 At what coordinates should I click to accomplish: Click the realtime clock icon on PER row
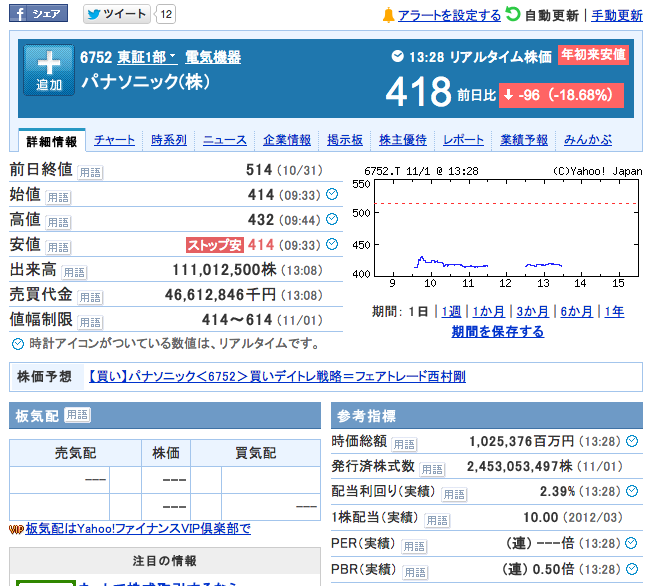(631, 543)
